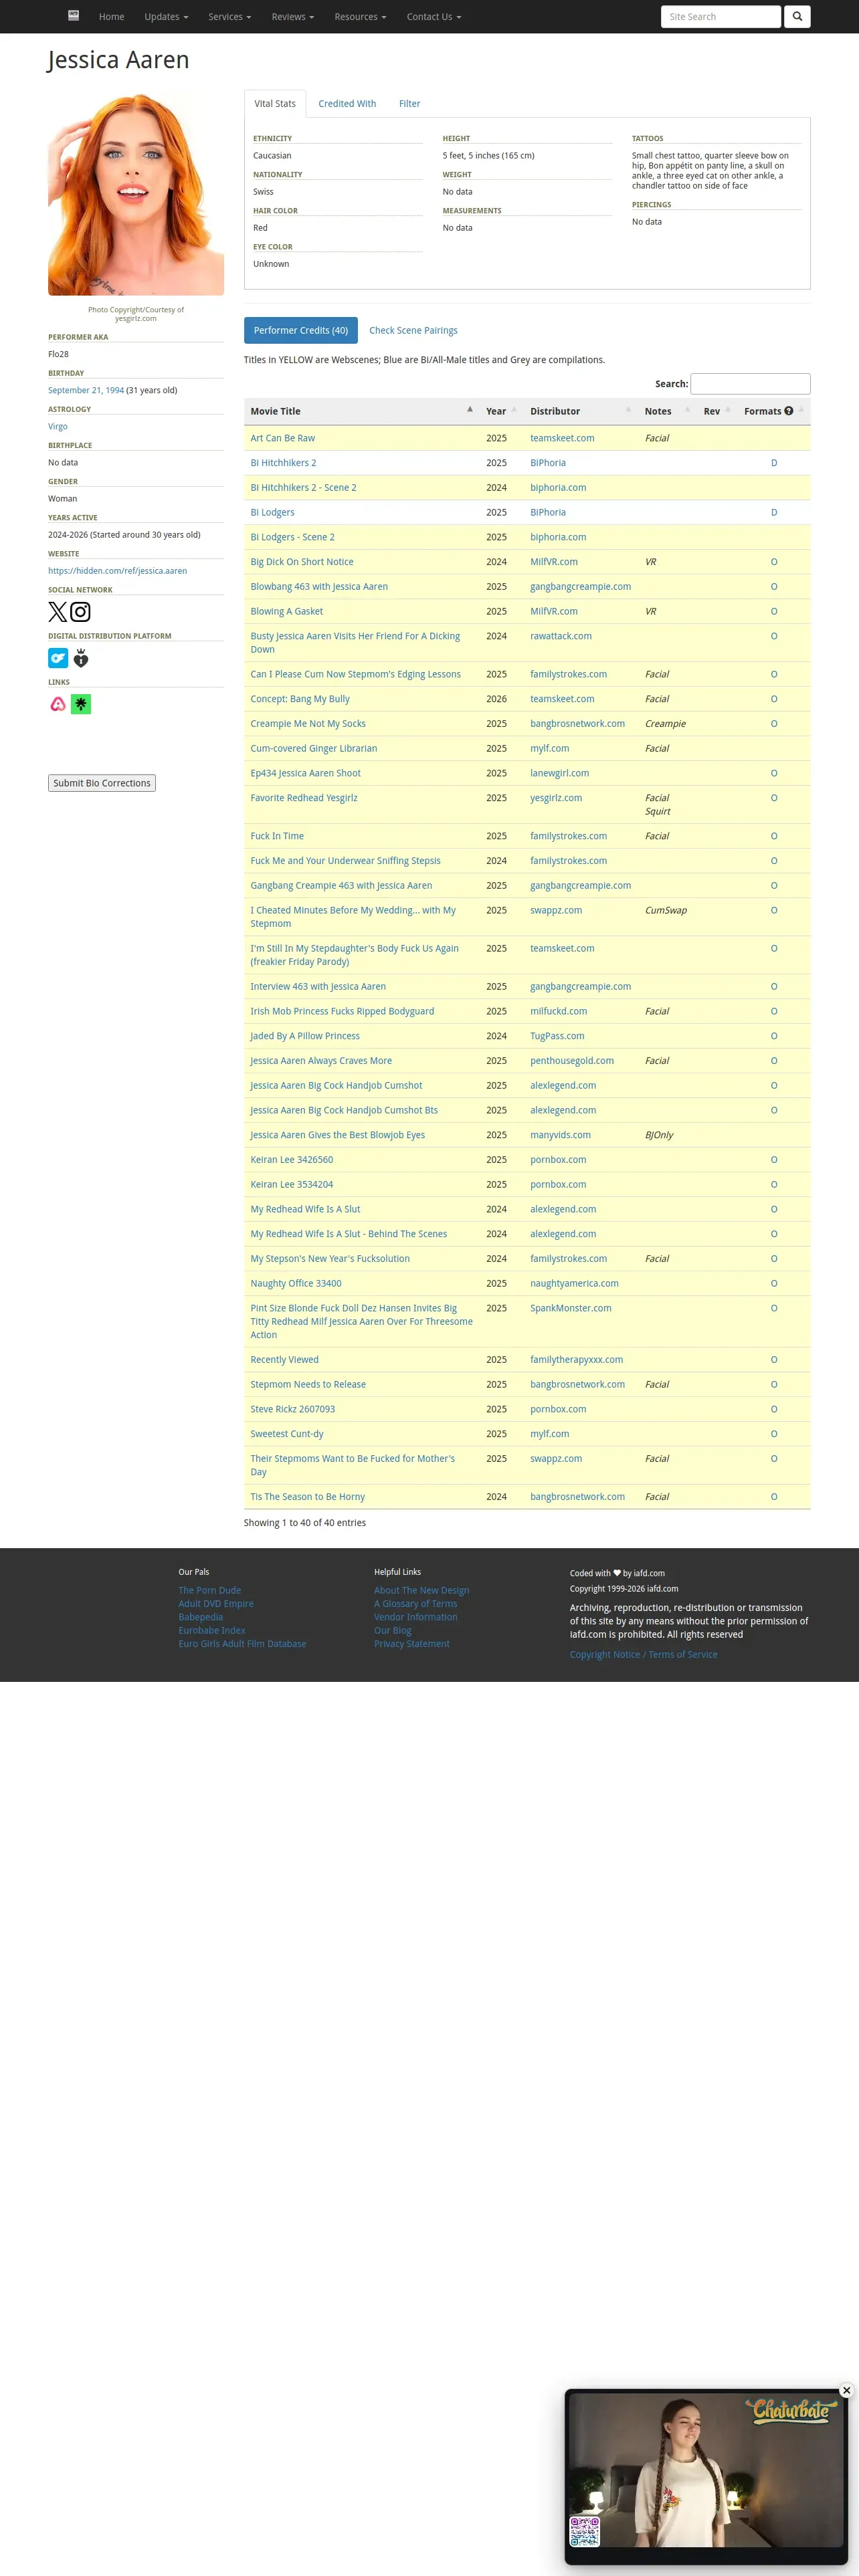The height and width of the screenshot is (2576, 859).
Task: Open the Vendor Information footer link
Action: (x=416, y=1618)
